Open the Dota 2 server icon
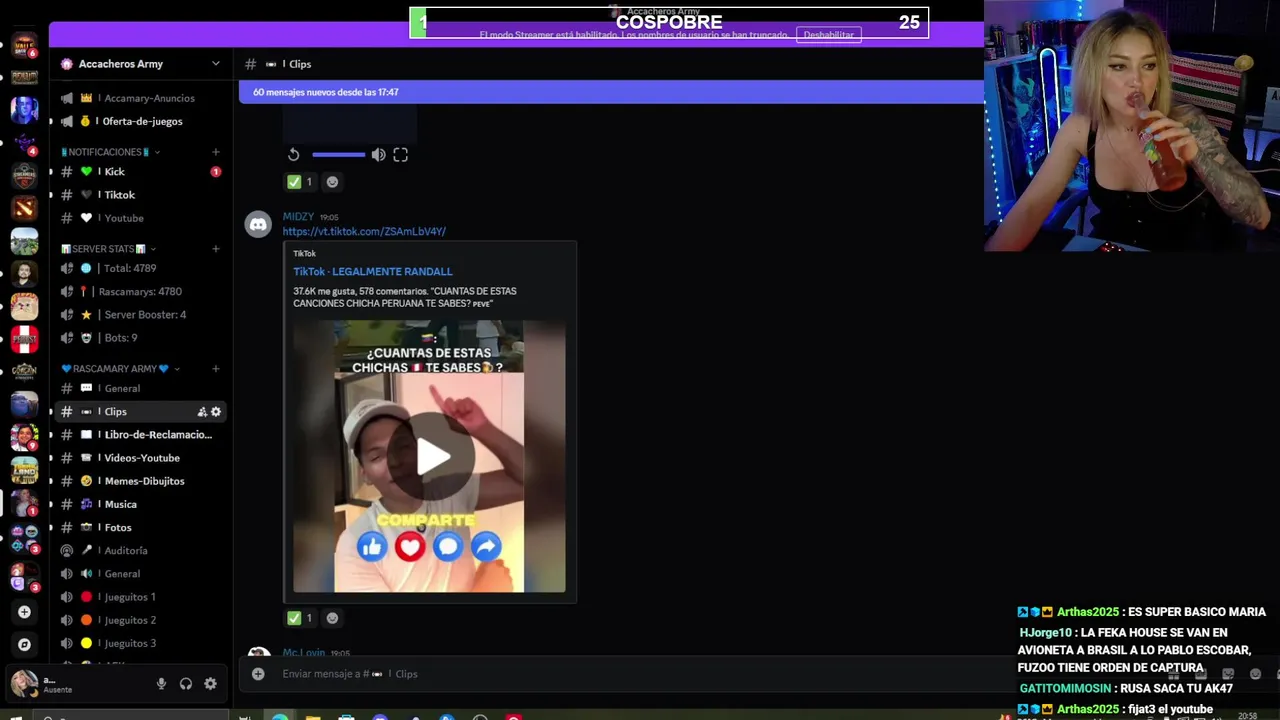1280x720 pixels. 24,207
